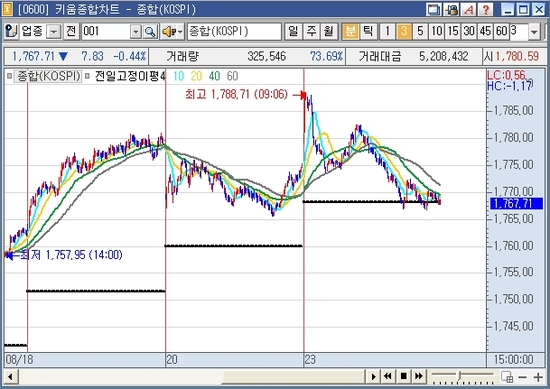Viewport: 550px width, 389px height.
Task: Click the 전 button
Action: pos(71,32)
